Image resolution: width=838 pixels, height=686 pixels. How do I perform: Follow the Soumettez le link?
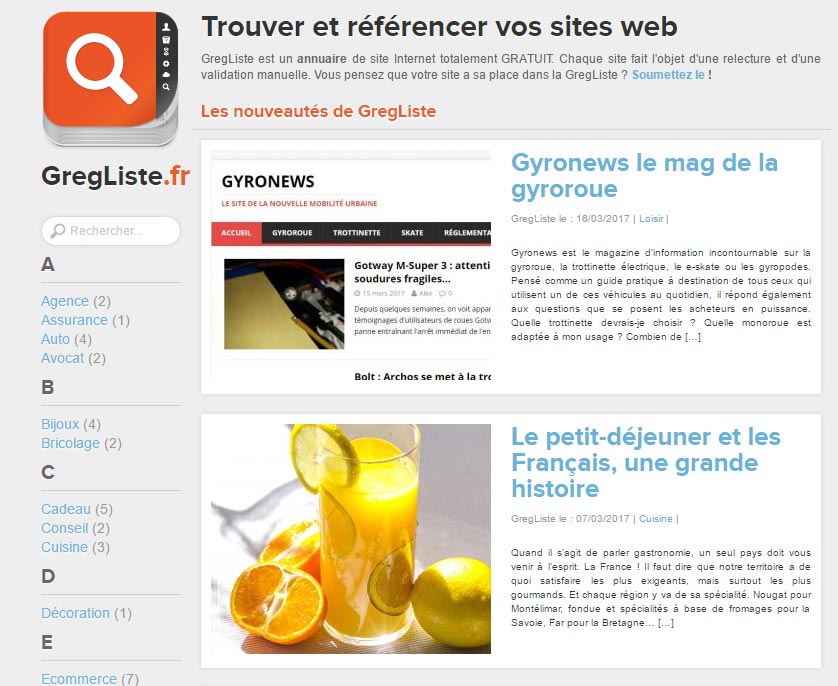[668, 75]
